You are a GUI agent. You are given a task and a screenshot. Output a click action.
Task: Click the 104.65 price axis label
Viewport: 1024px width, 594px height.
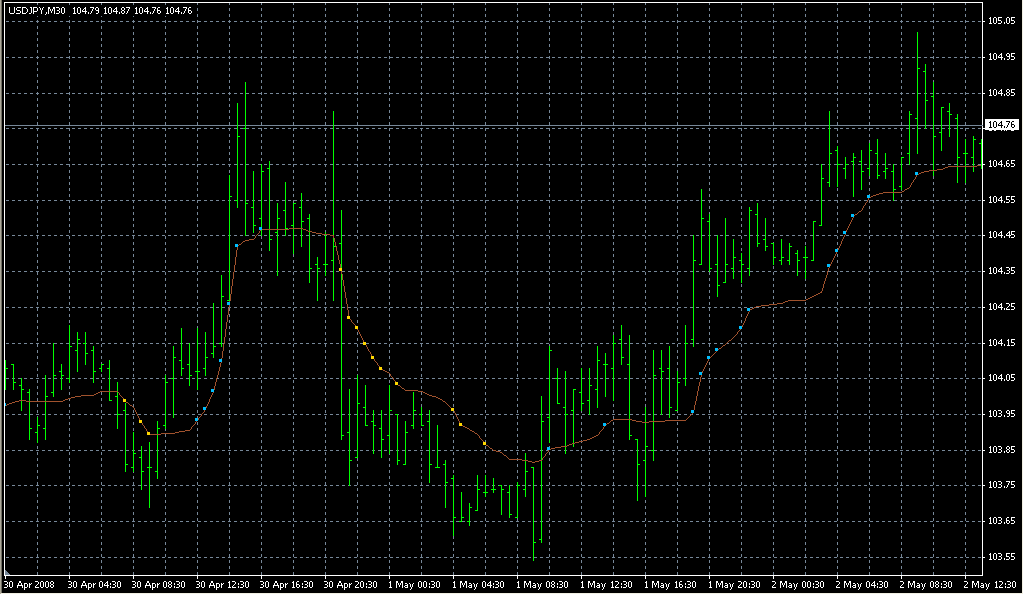coord(1001,163)
